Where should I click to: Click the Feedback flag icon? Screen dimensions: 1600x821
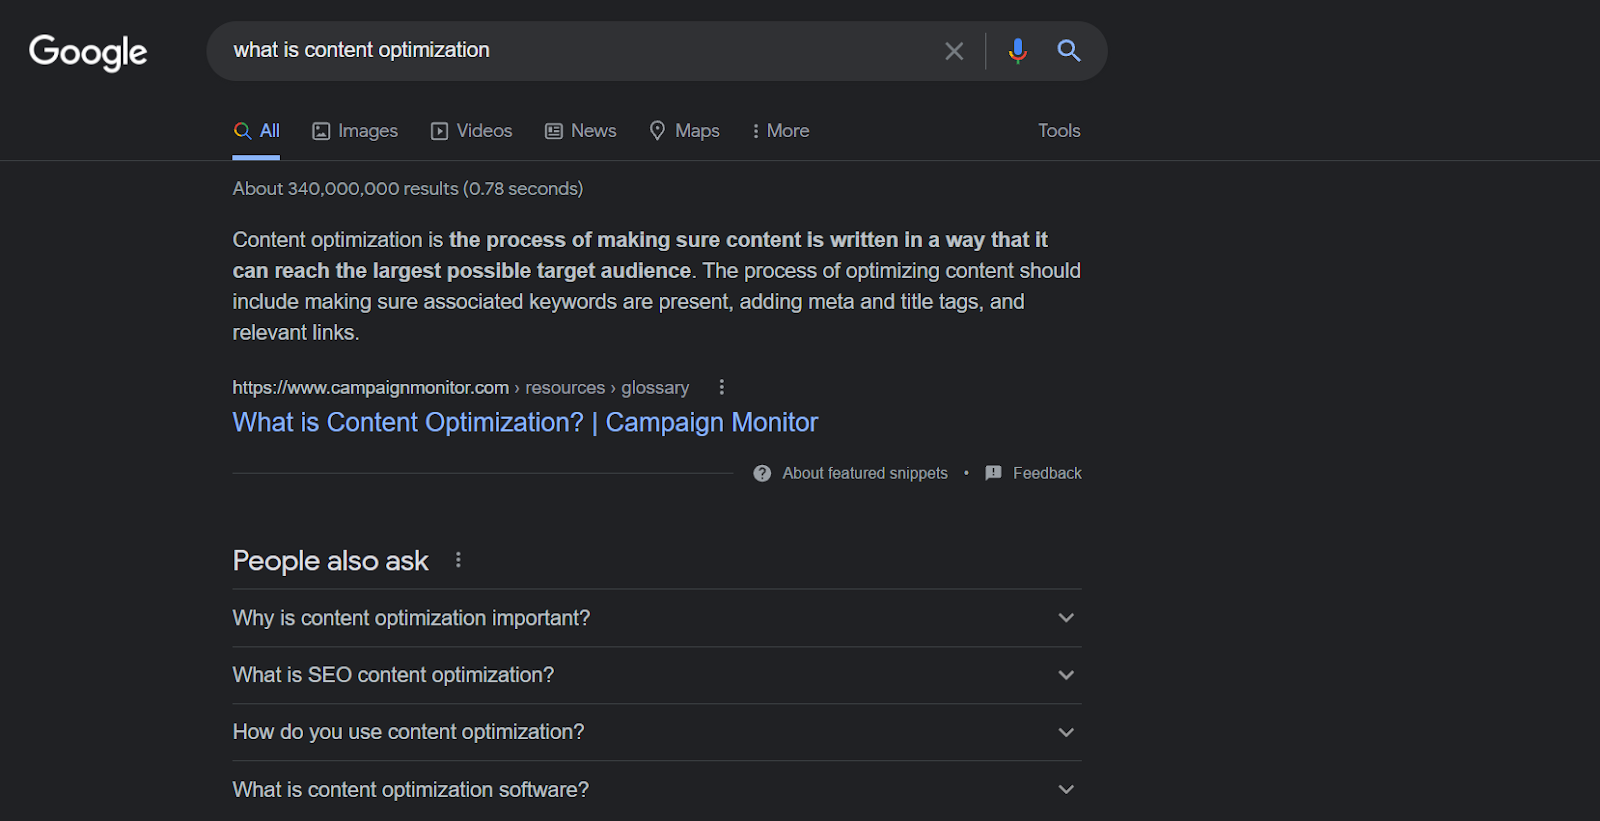993,473
